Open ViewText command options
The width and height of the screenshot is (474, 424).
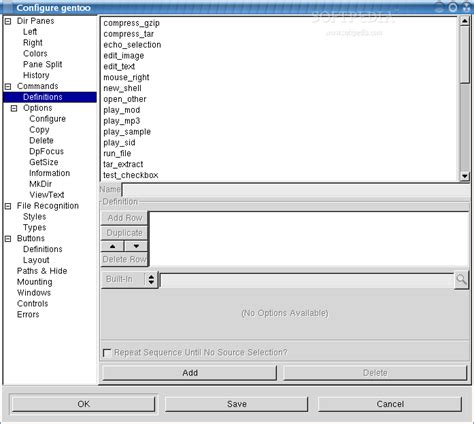coord(47,195)
